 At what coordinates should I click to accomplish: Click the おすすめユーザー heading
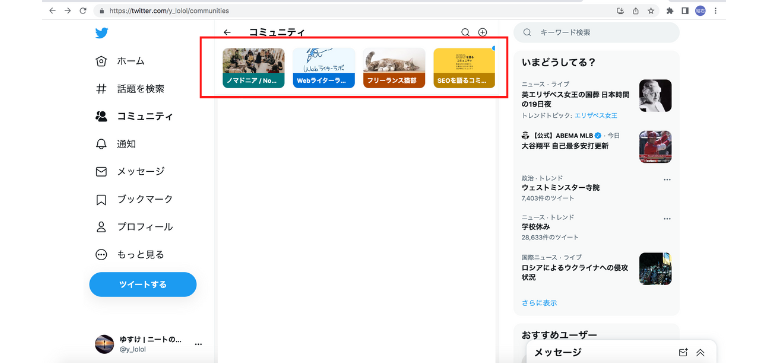pyautogui.click(x=559, y=336)
